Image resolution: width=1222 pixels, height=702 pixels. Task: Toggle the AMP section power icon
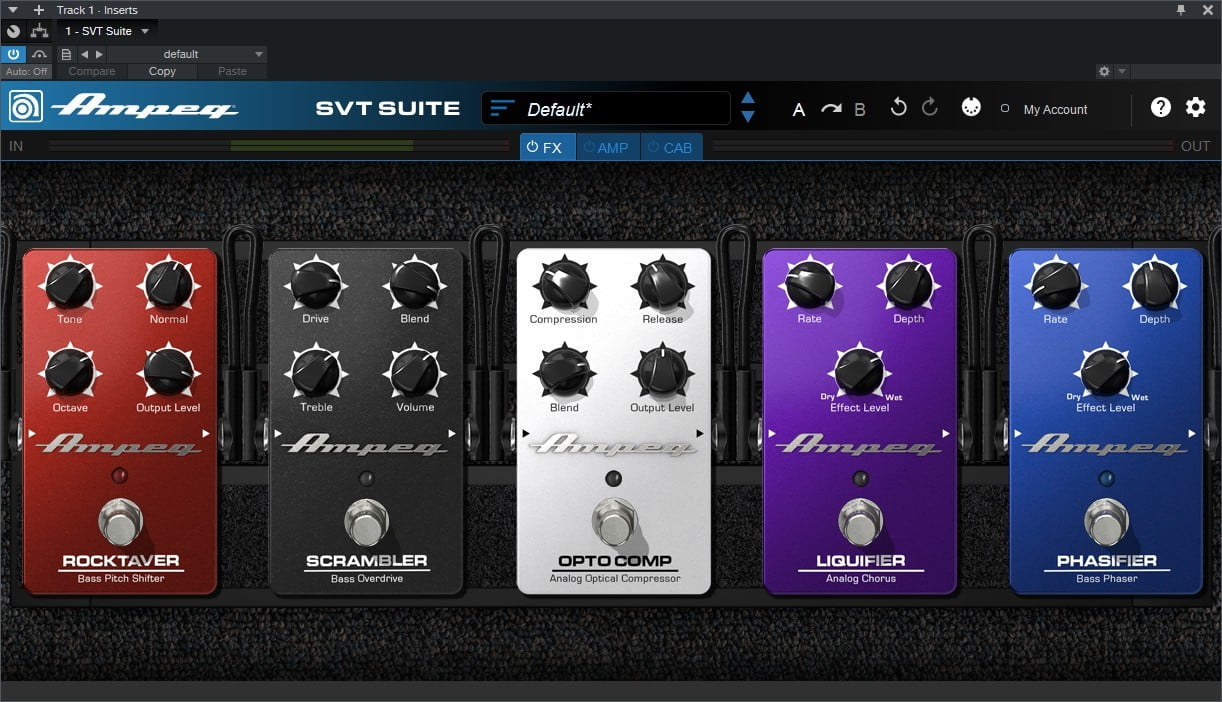tap(589, 147)
